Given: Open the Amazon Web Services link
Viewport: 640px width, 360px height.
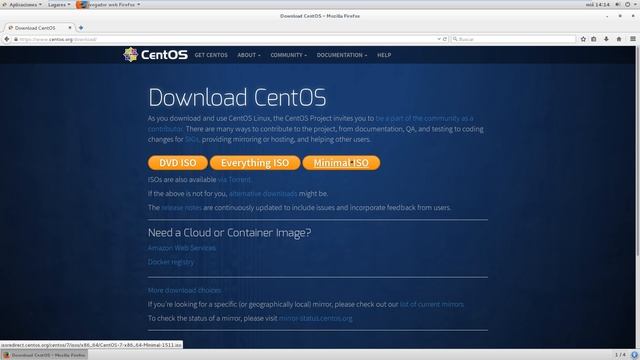Looking at the screenshot, I should pos(182,248).
